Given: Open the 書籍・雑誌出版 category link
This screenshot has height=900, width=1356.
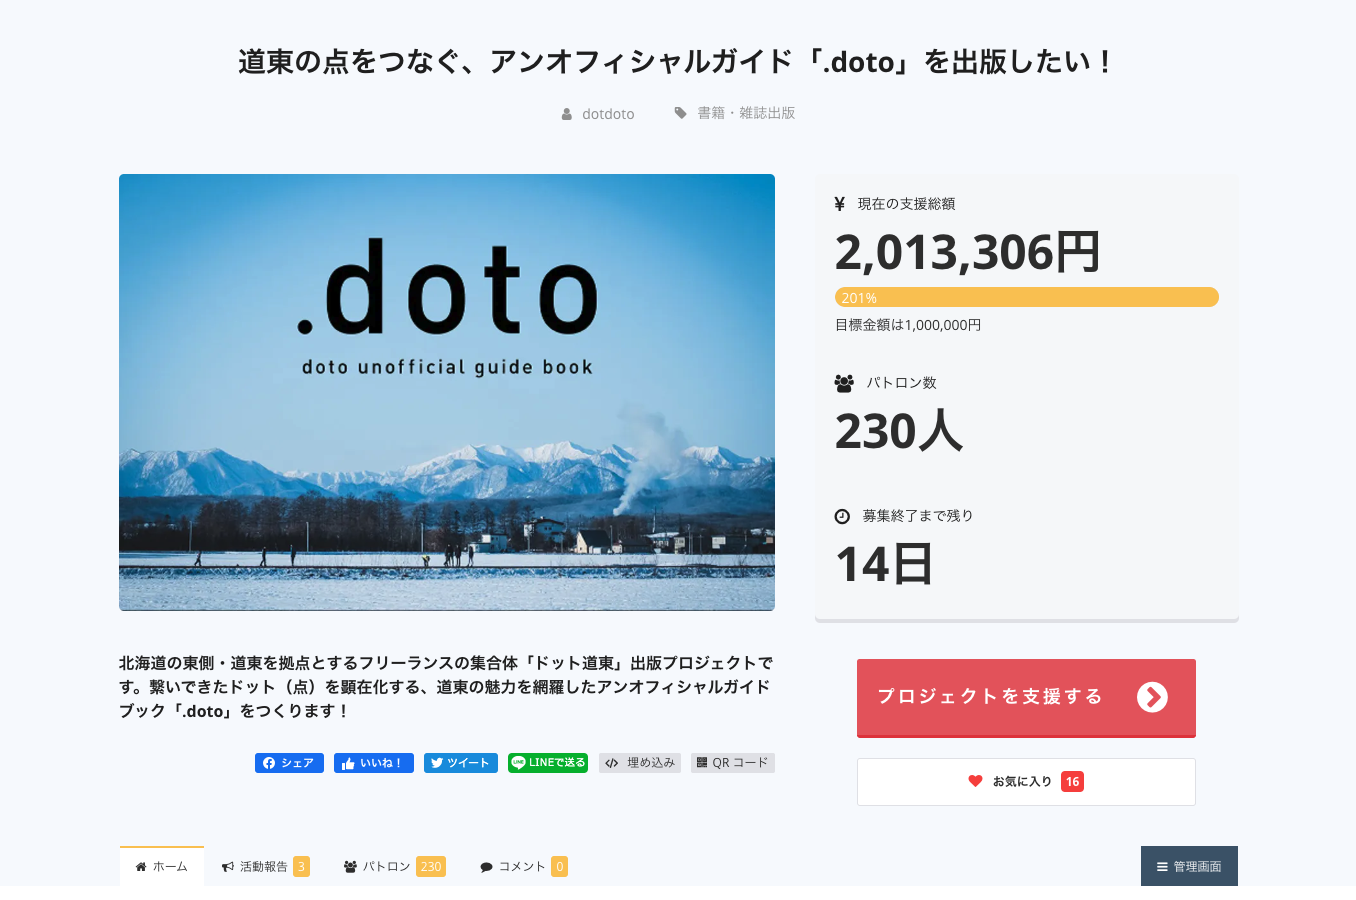Looking at the screenshot, I should pos(746,113).
